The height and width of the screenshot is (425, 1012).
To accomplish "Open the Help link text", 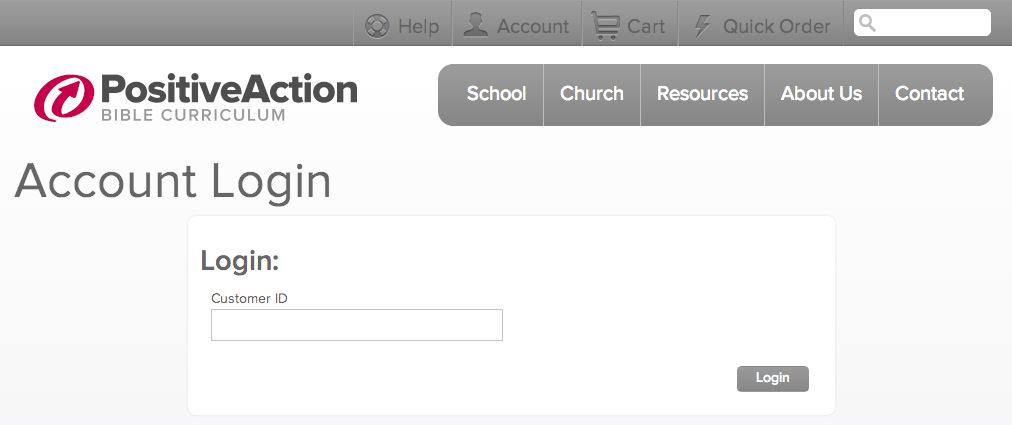I will click(418, 26).
